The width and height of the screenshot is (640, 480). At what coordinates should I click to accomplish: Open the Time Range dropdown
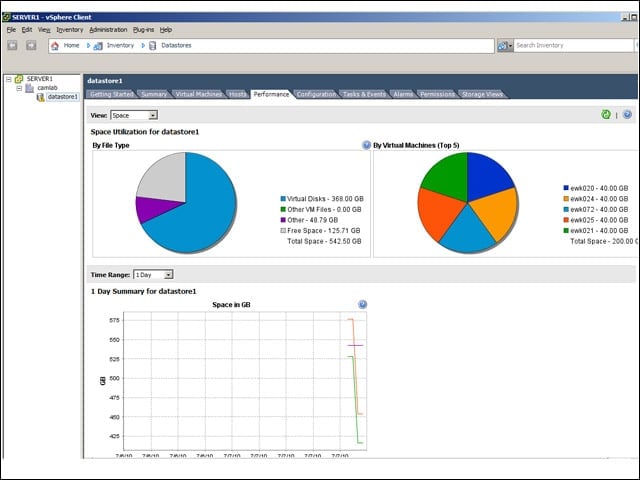click(x=168, y=275)
